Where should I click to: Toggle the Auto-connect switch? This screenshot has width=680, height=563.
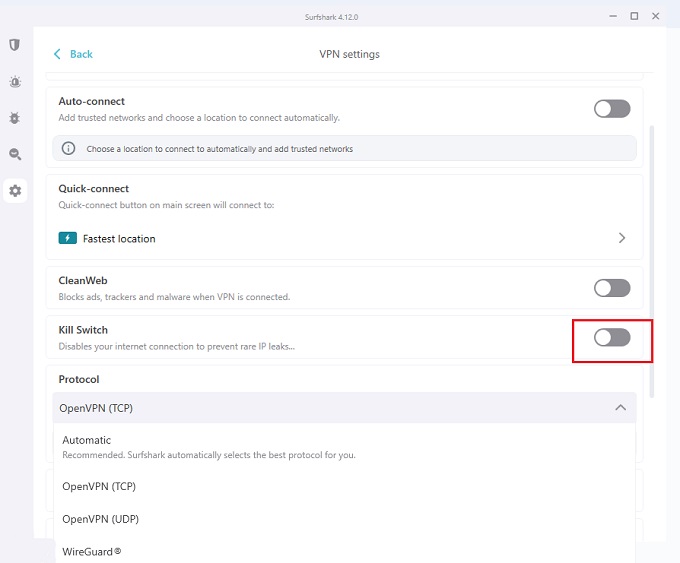(x=612, y=108)
